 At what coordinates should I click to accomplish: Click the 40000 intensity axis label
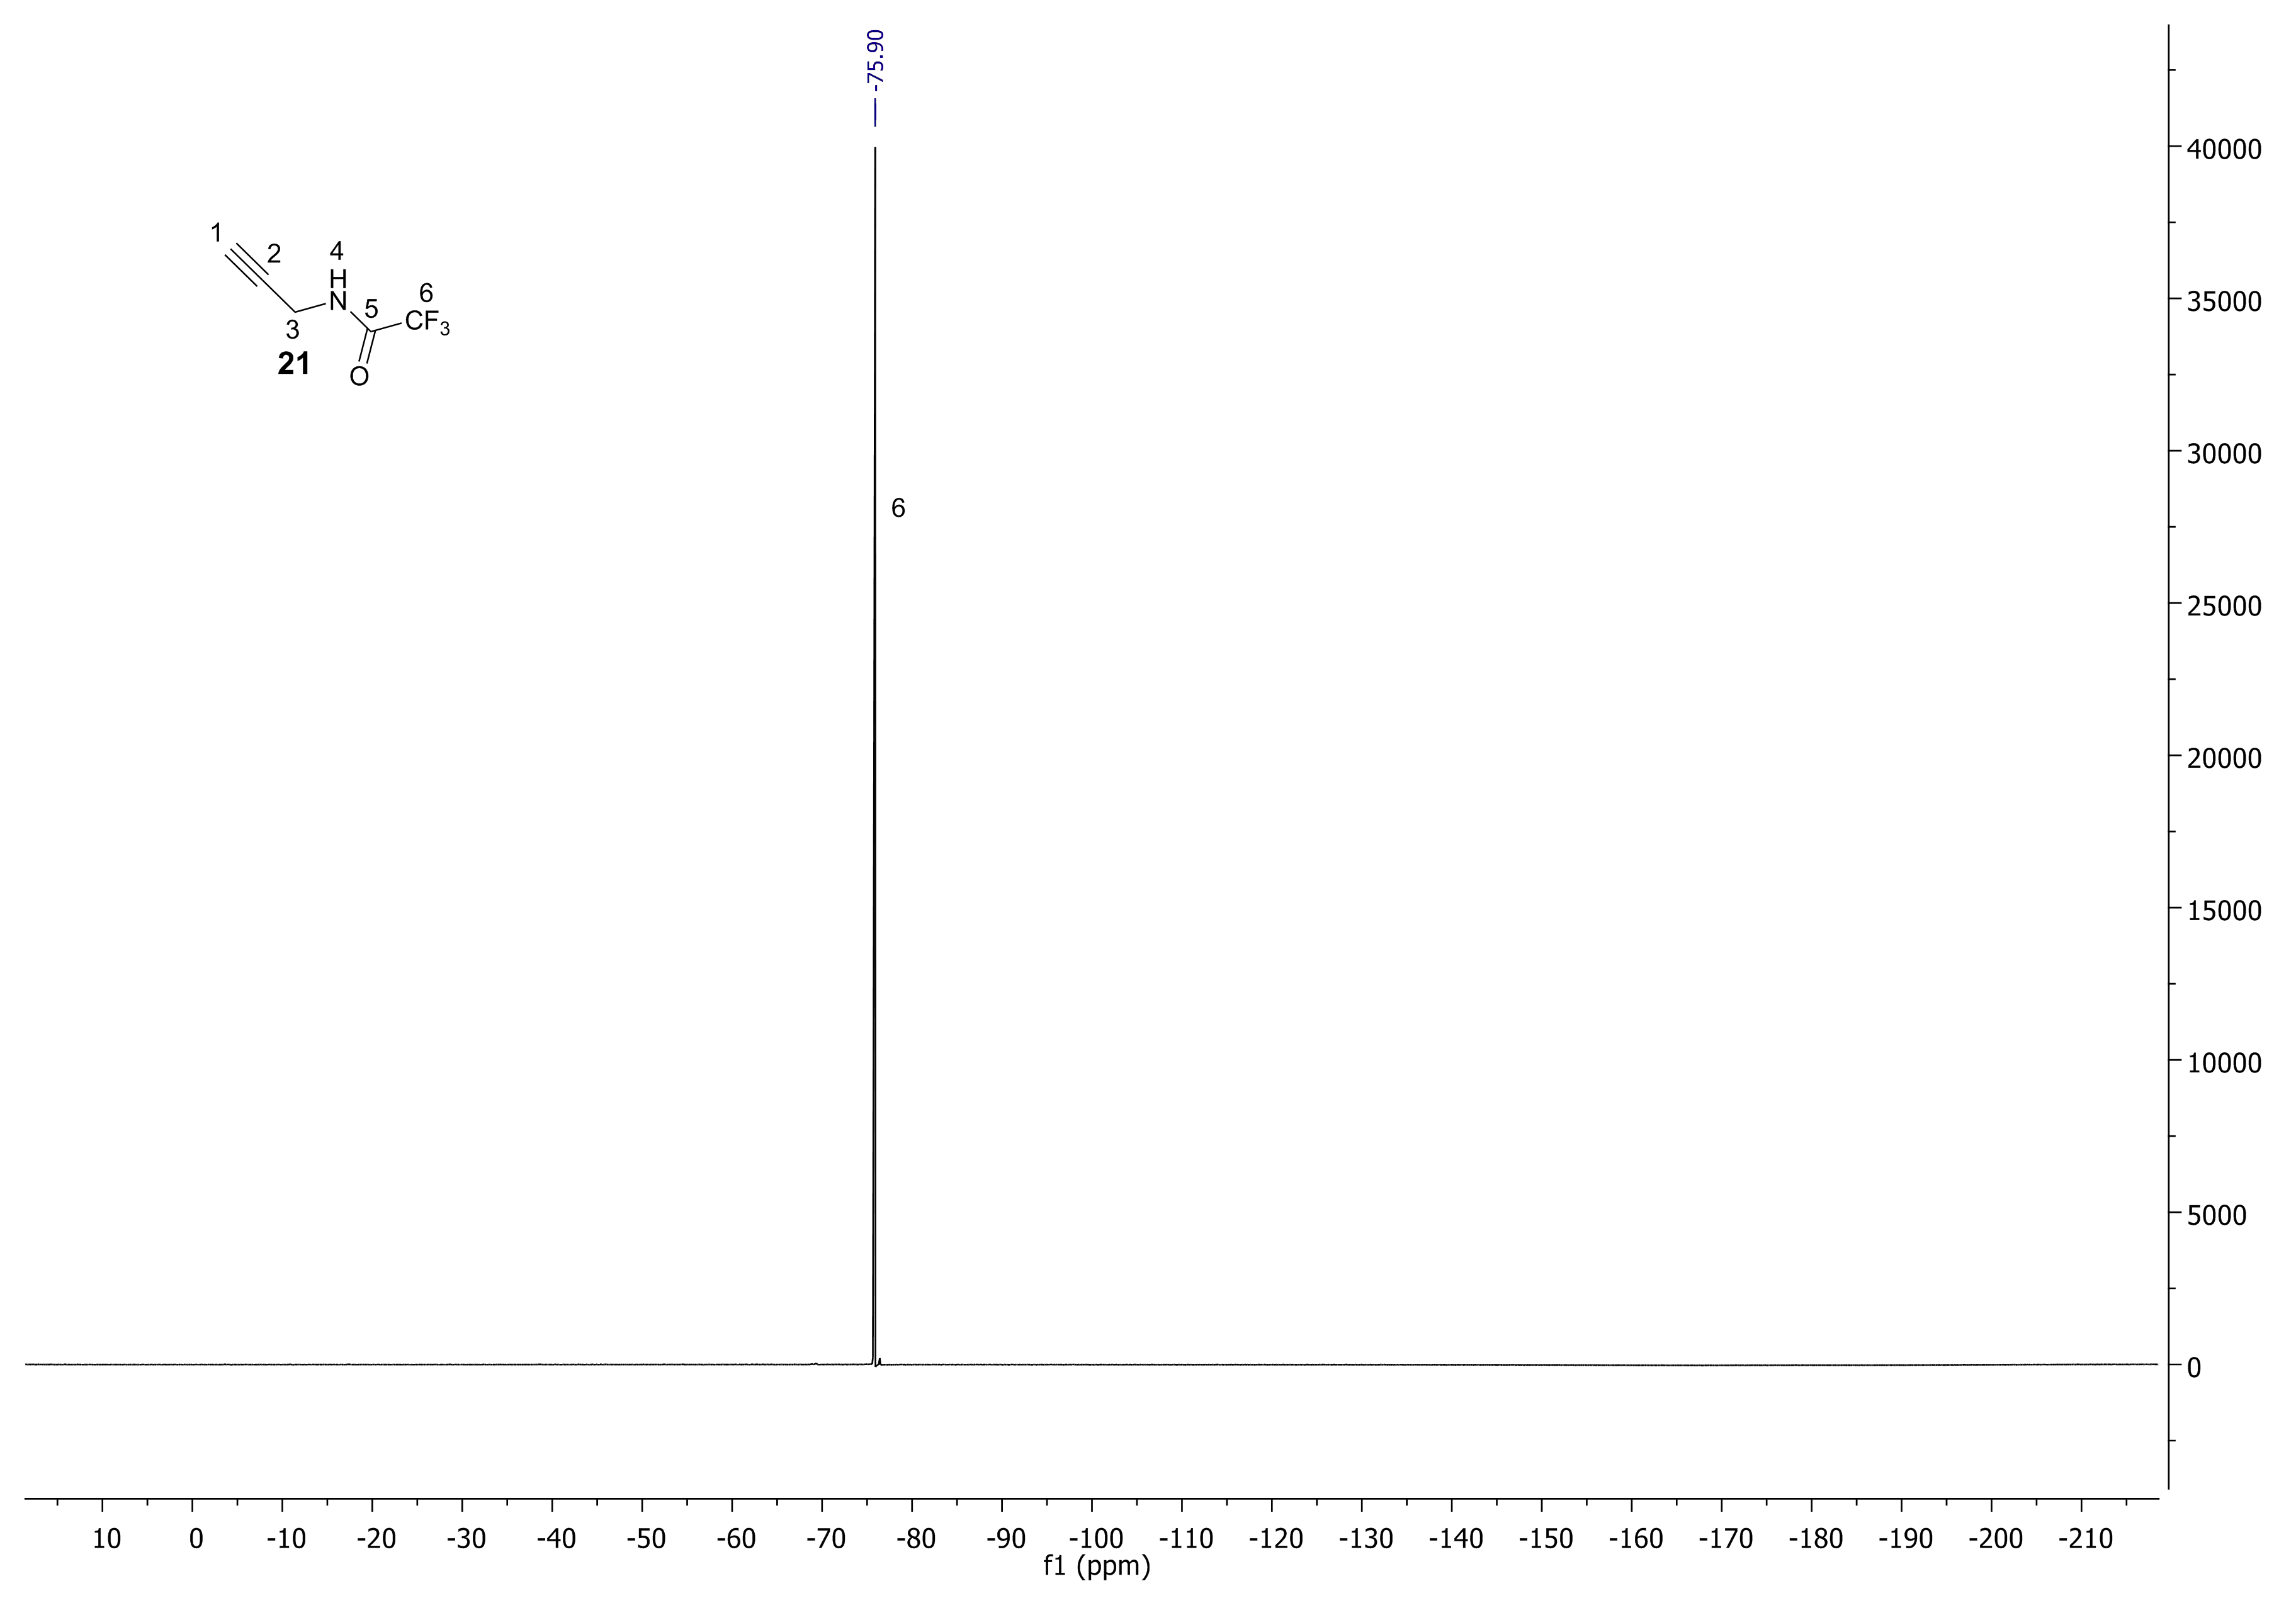click(2223, 150)
